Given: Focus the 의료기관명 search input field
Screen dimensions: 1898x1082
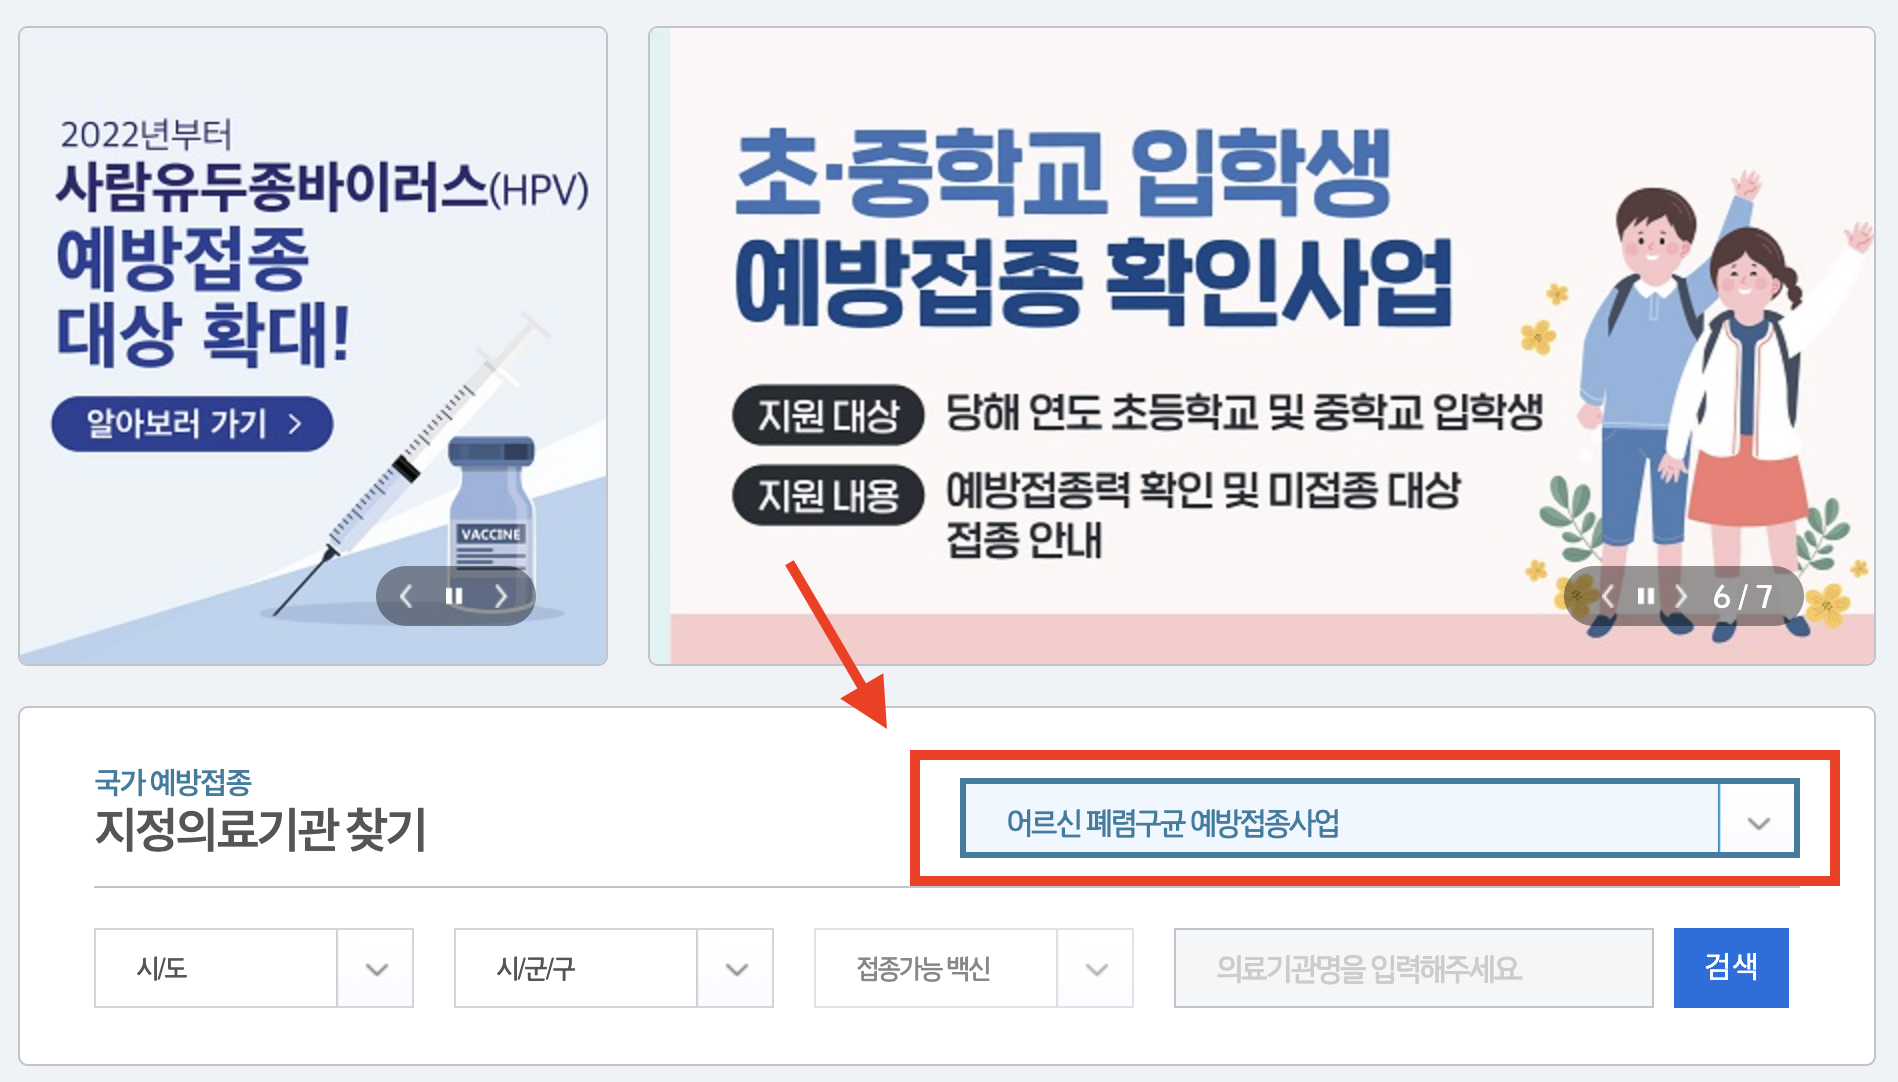Looking at the screenshot, I should point(1413,968).
